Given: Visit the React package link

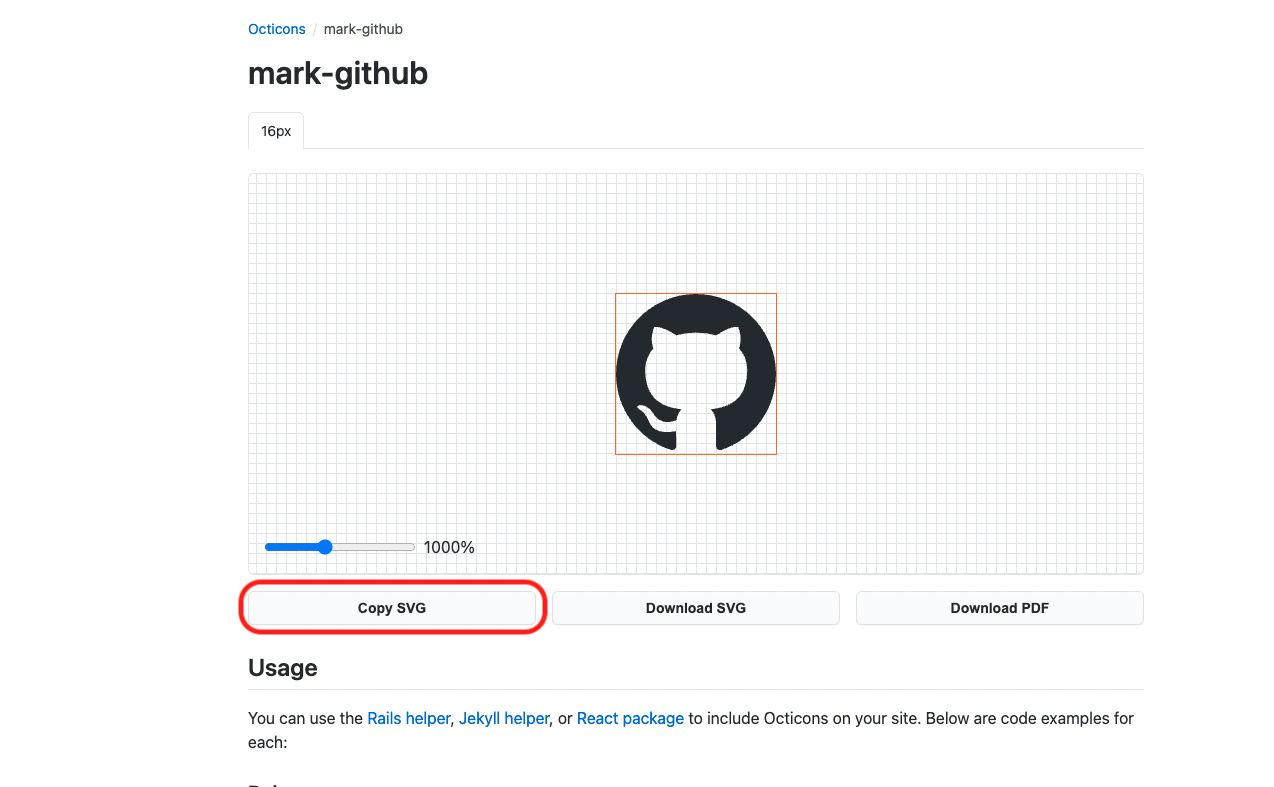Looking at the screenshot, I should click(630, 718).
